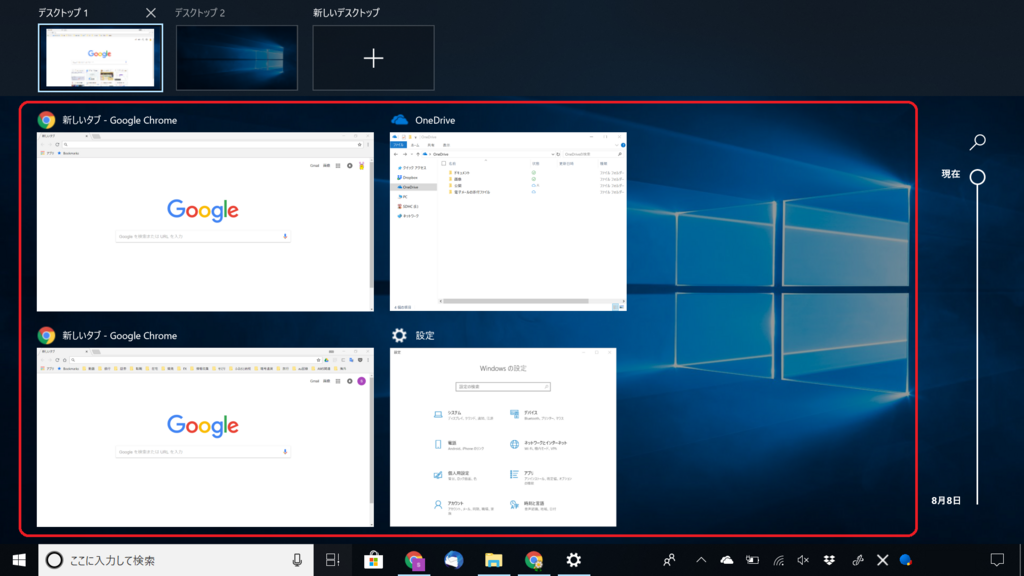Open the Action Center notification icon

coord(997,560)
